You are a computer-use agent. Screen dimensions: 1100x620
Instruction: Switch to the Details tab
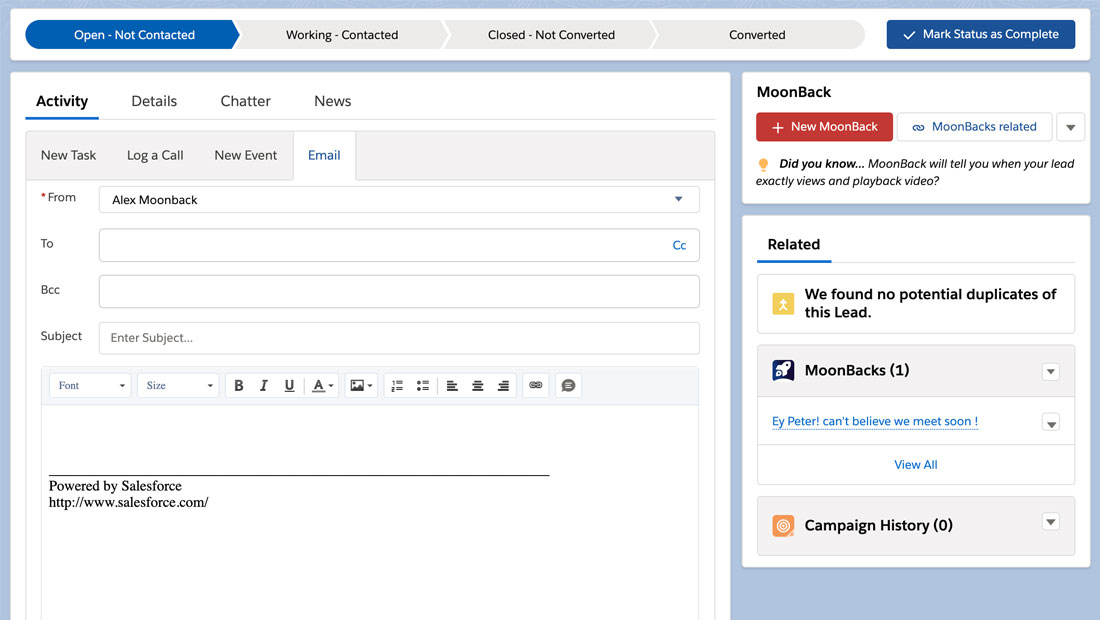click(154, 101)
